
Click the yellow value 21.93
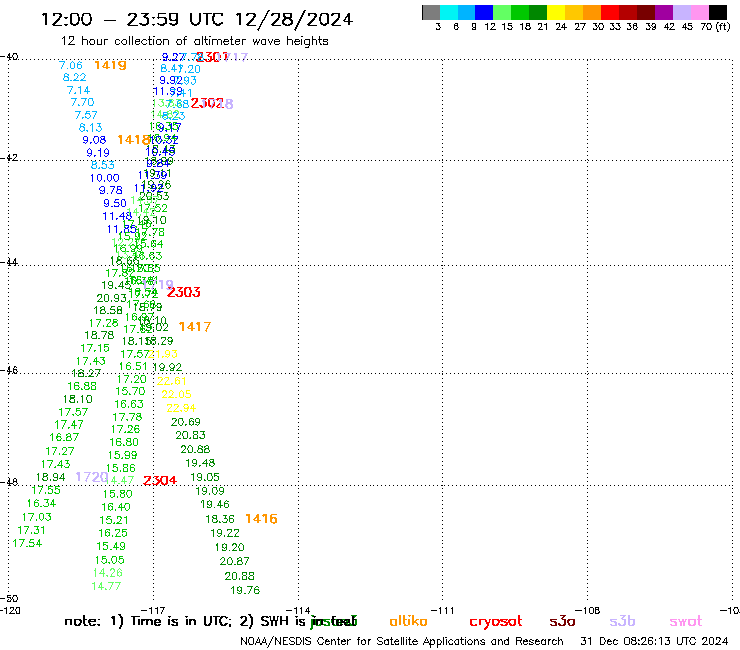pyautogui.click(x=163, y=354)
